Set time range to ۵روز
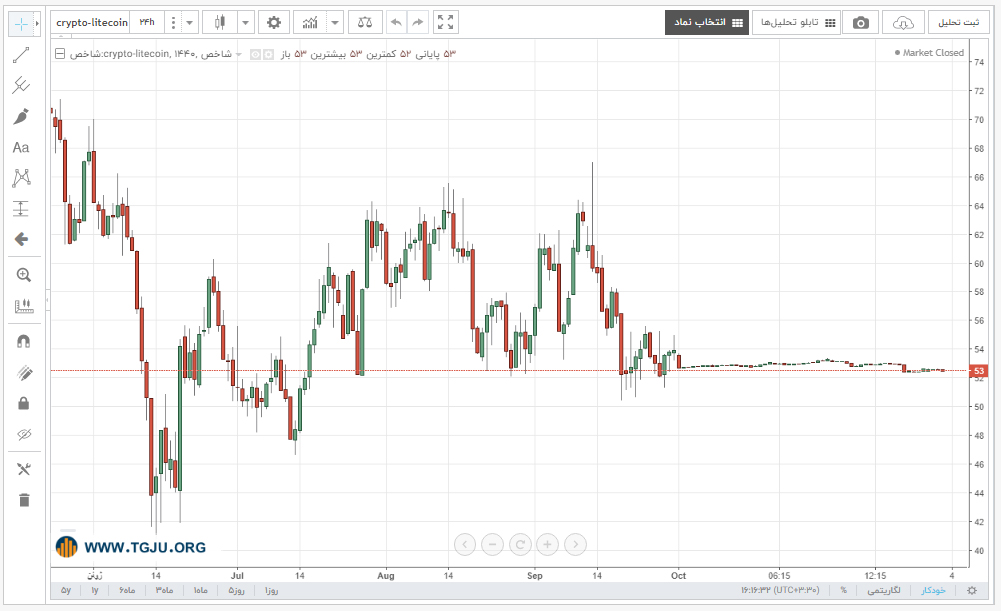 [236, 591]
